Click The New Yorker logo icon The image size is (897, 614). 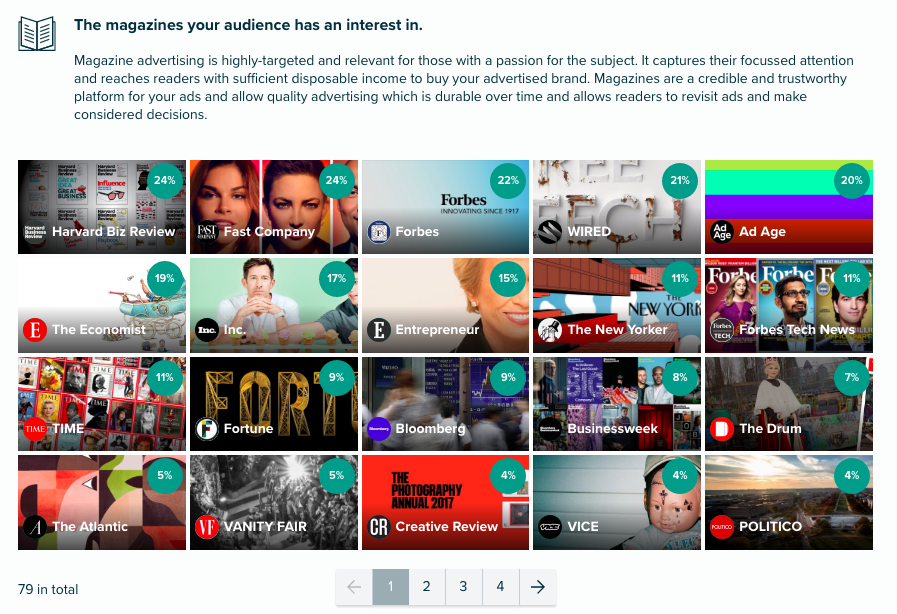click(550, 330)
